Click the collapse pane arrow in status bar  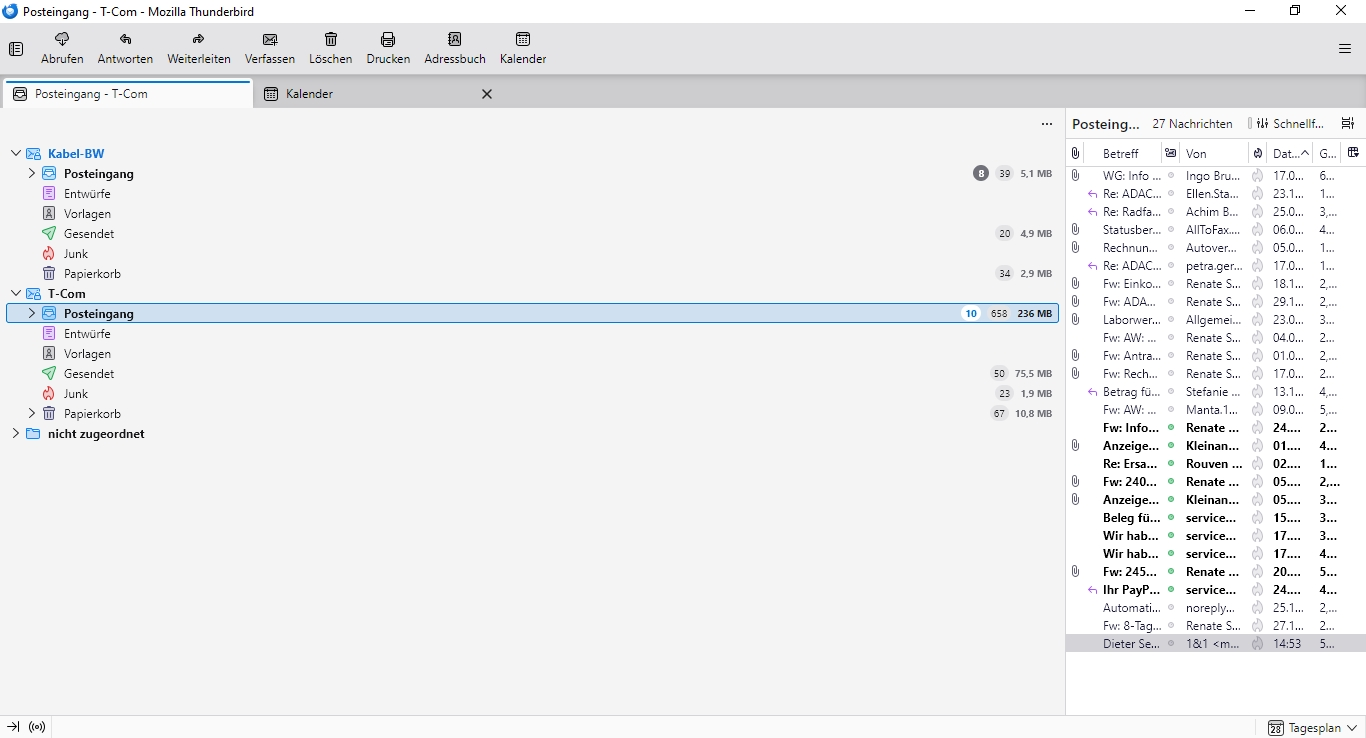[14, 727]
